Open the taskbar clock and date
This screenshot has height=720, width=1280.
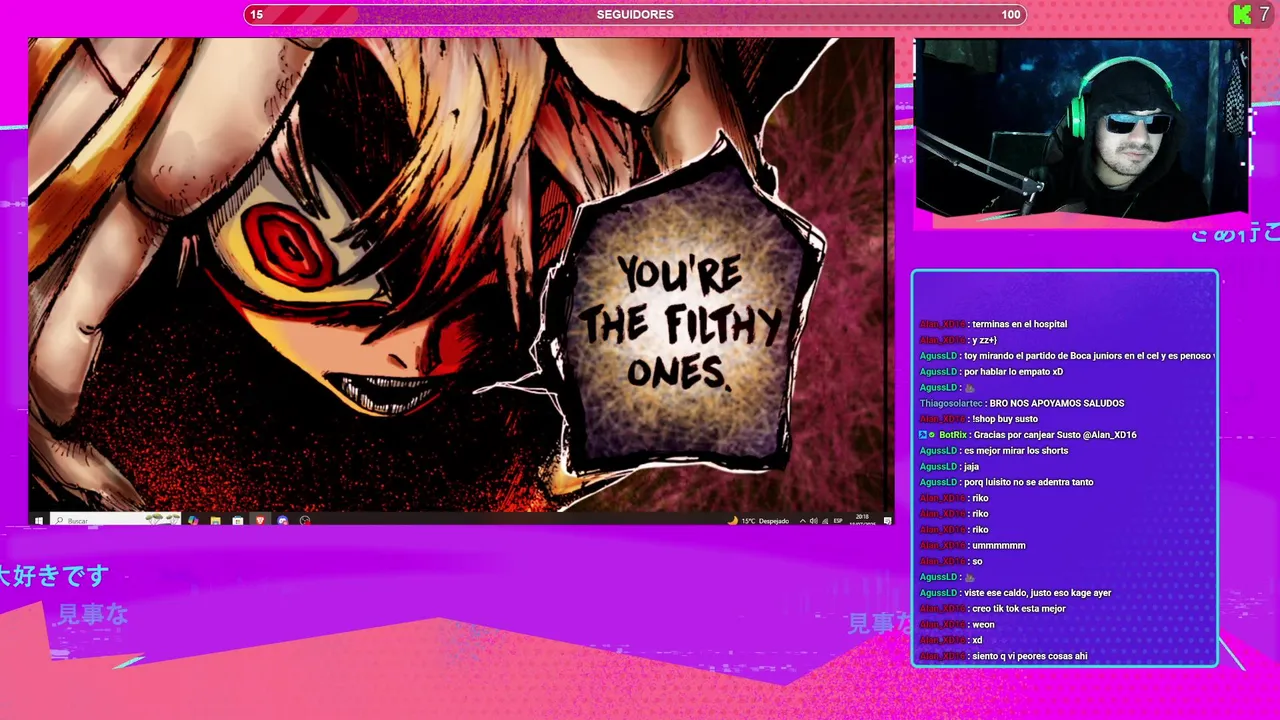point(862,521)
